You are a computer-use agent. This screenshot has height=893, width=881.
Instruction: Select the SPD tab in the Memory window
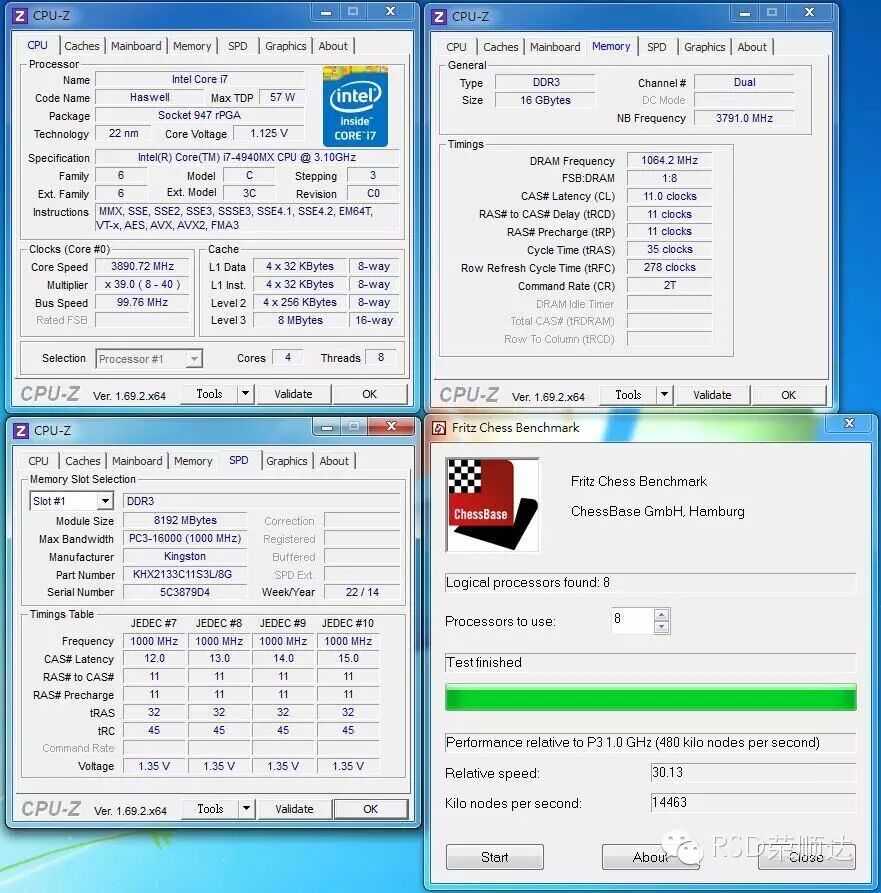tap(657, 47)
